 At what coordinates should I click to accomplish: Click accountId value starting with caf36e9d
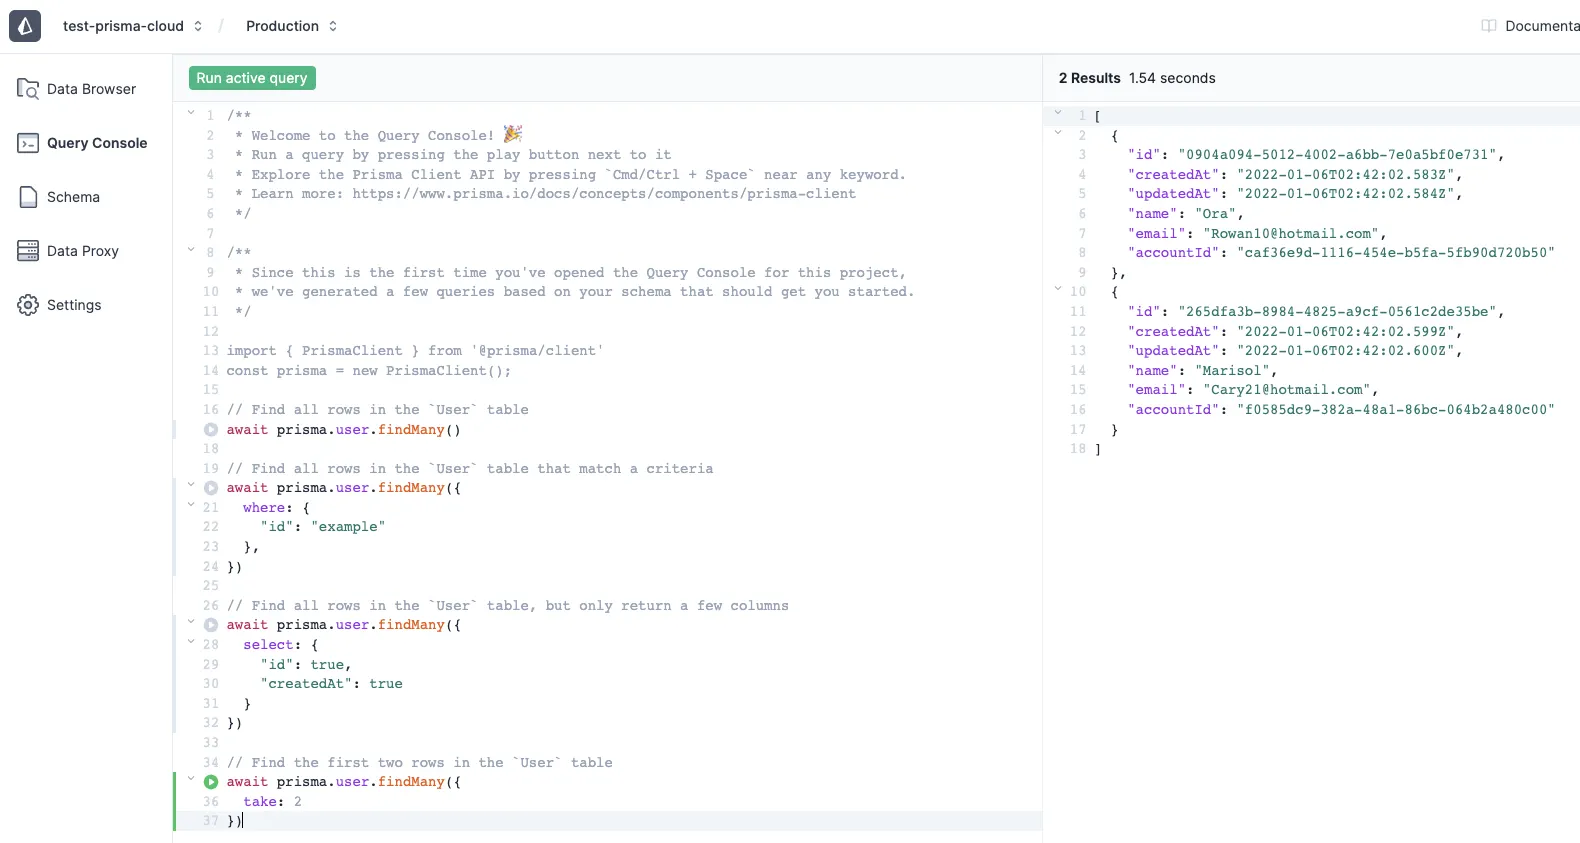[x=1396, y=253]
